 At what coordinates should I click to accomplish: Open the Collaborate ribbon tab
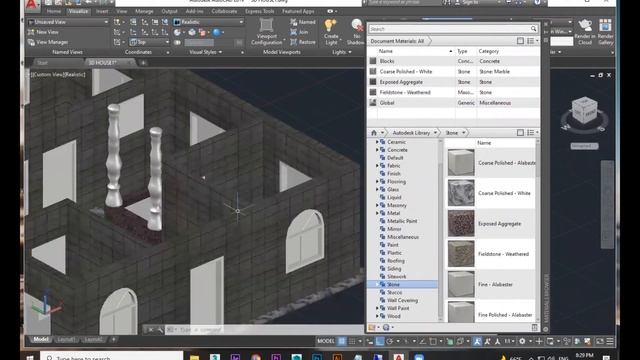point(224,11)
